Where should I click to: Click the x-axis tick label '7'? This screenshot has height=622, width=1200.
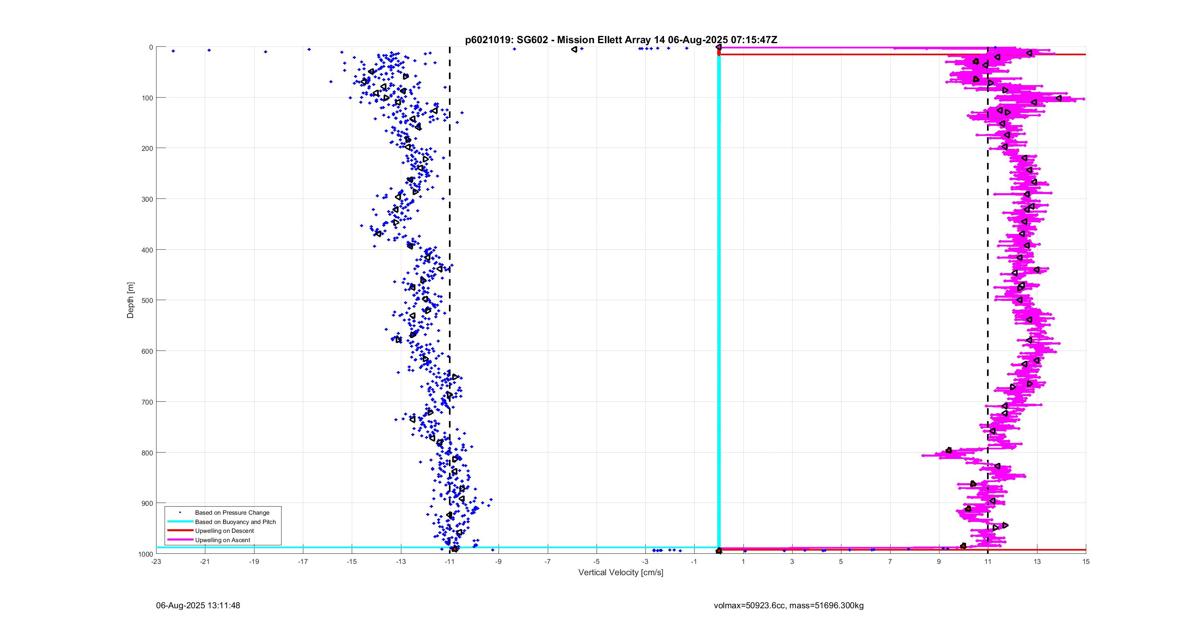click(890, 561)
